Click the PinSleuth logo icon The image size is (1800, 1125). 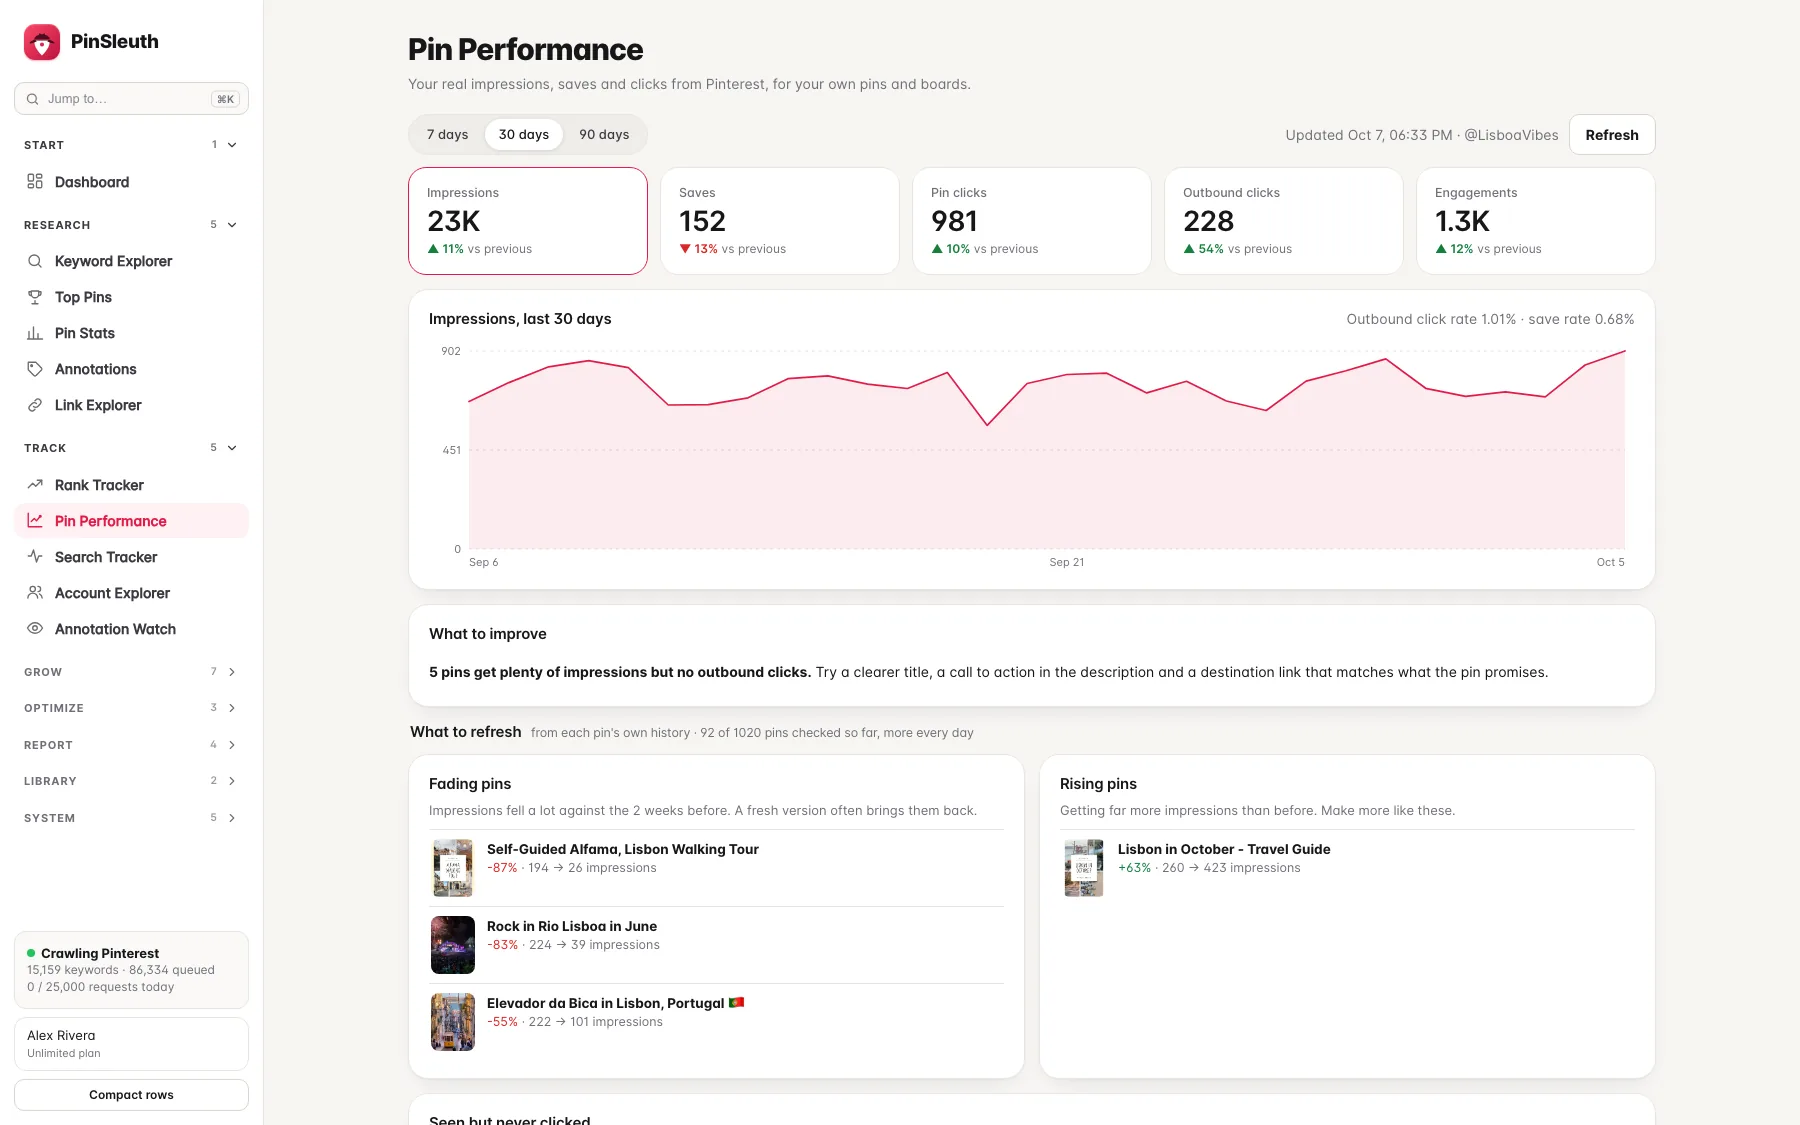(x=42, y=42)
